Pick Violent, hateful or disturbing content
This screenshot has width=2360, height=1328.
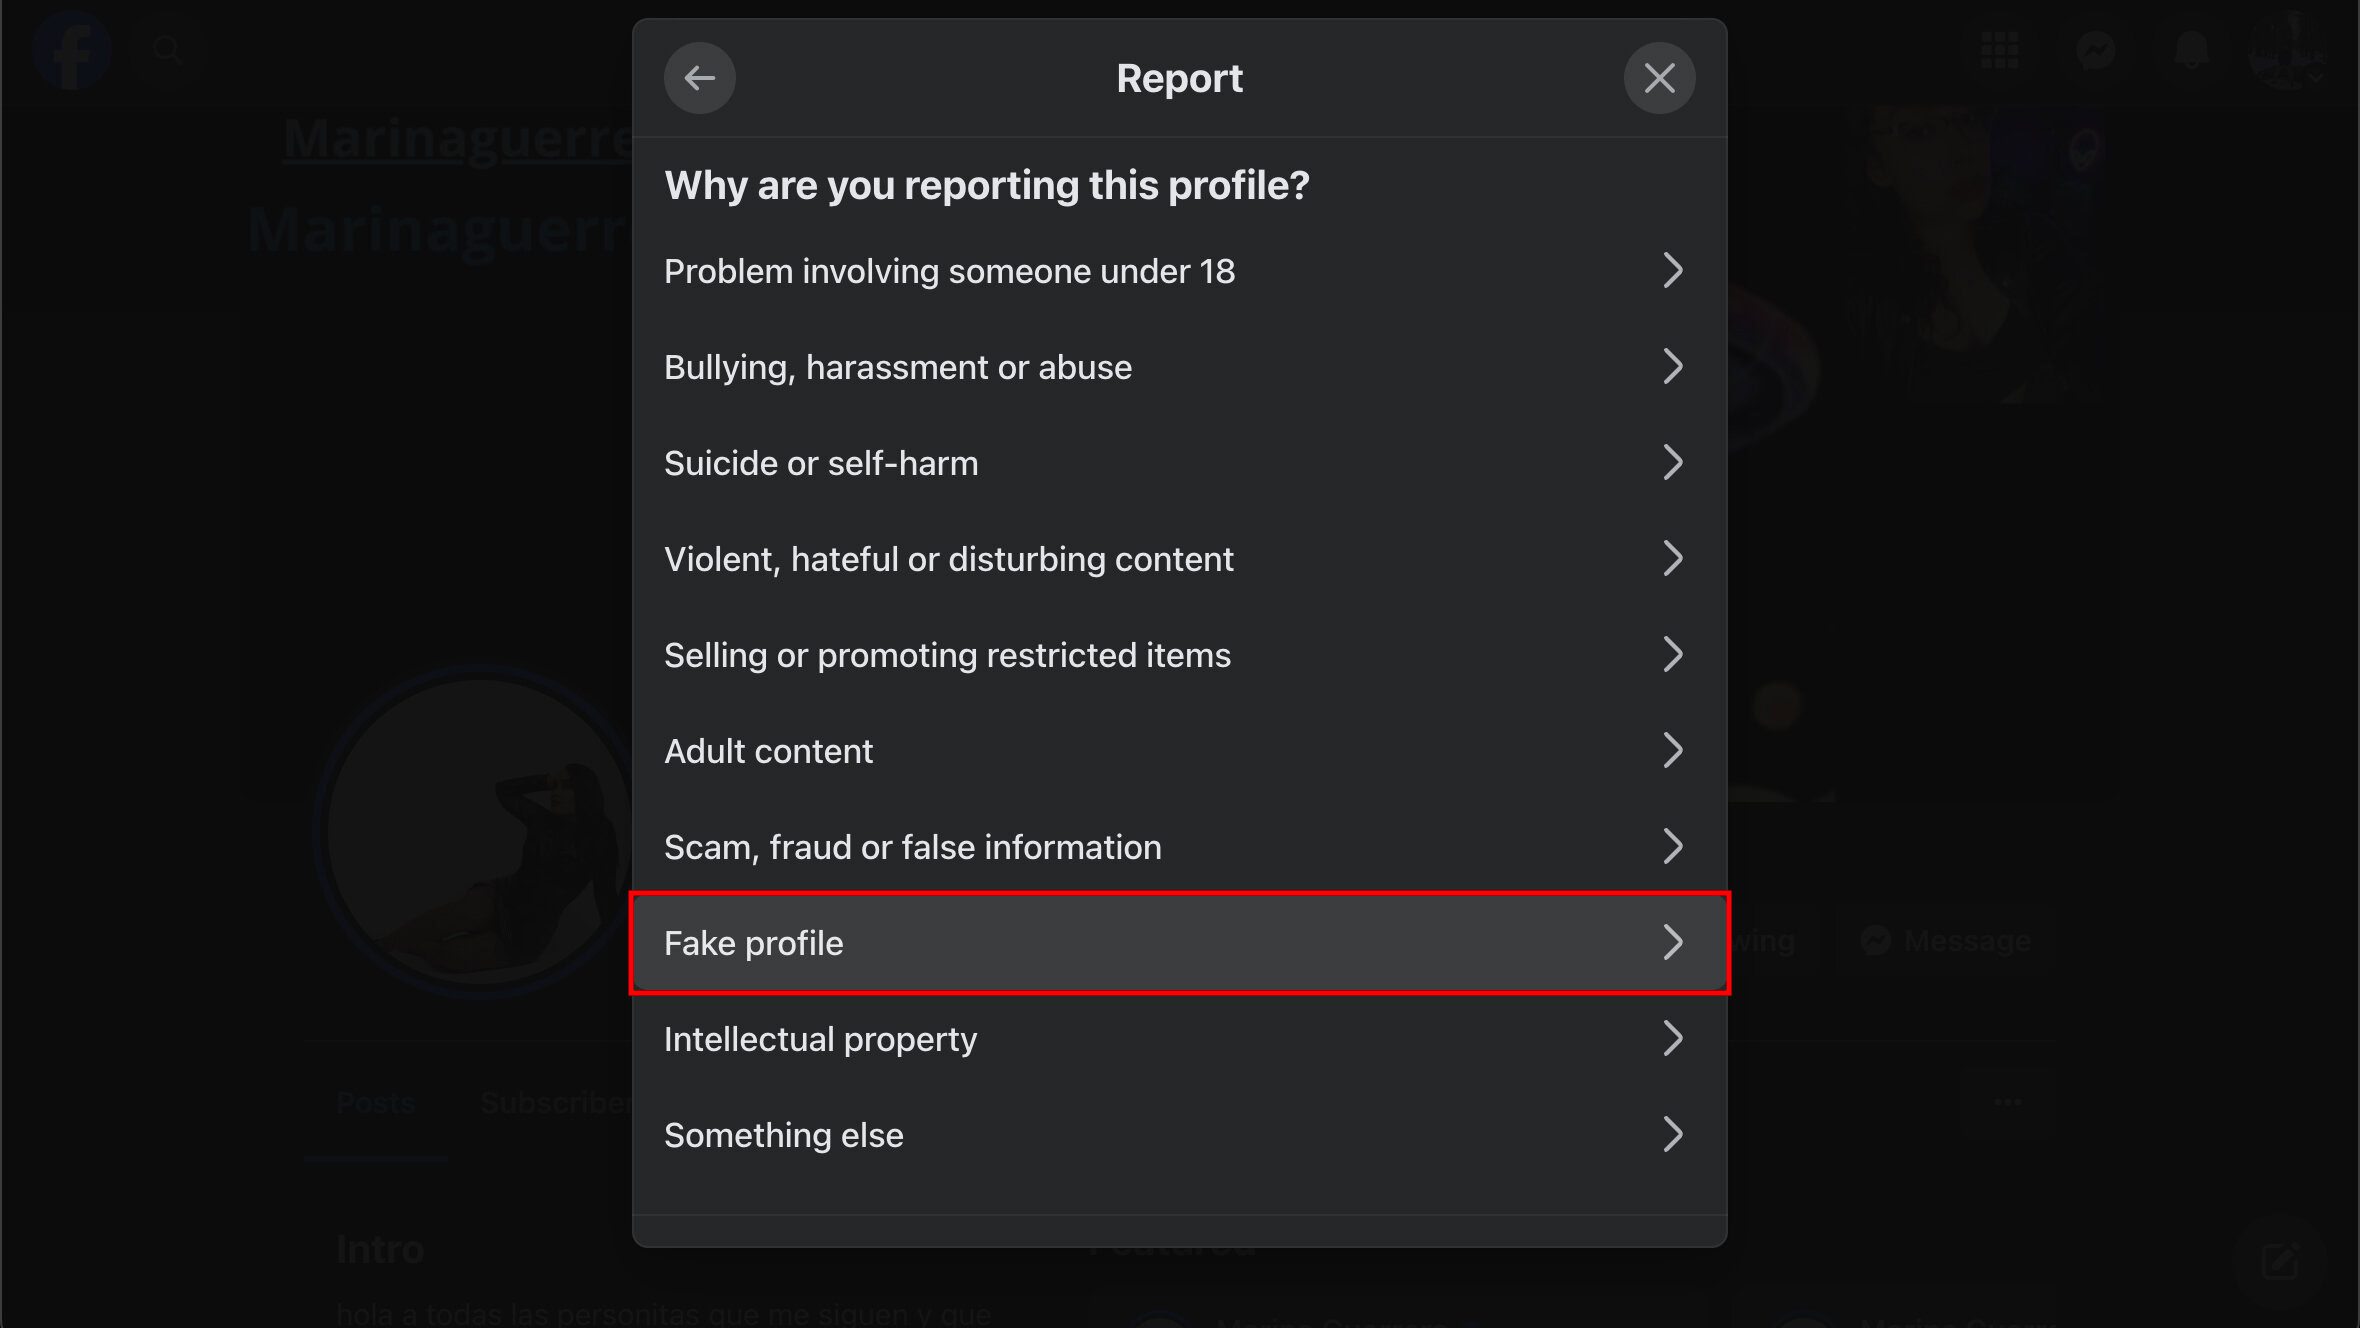click(948, 559)
